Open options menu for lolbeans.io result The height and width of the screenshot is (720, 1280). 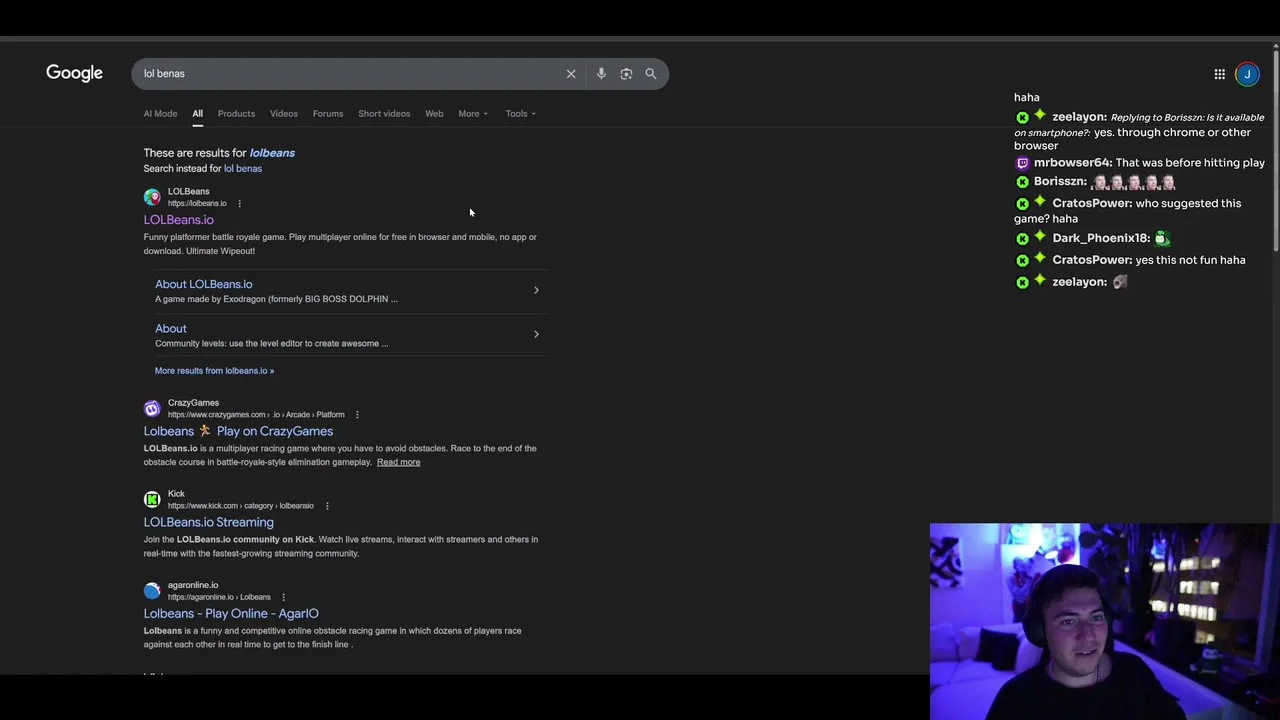(239, 204)
